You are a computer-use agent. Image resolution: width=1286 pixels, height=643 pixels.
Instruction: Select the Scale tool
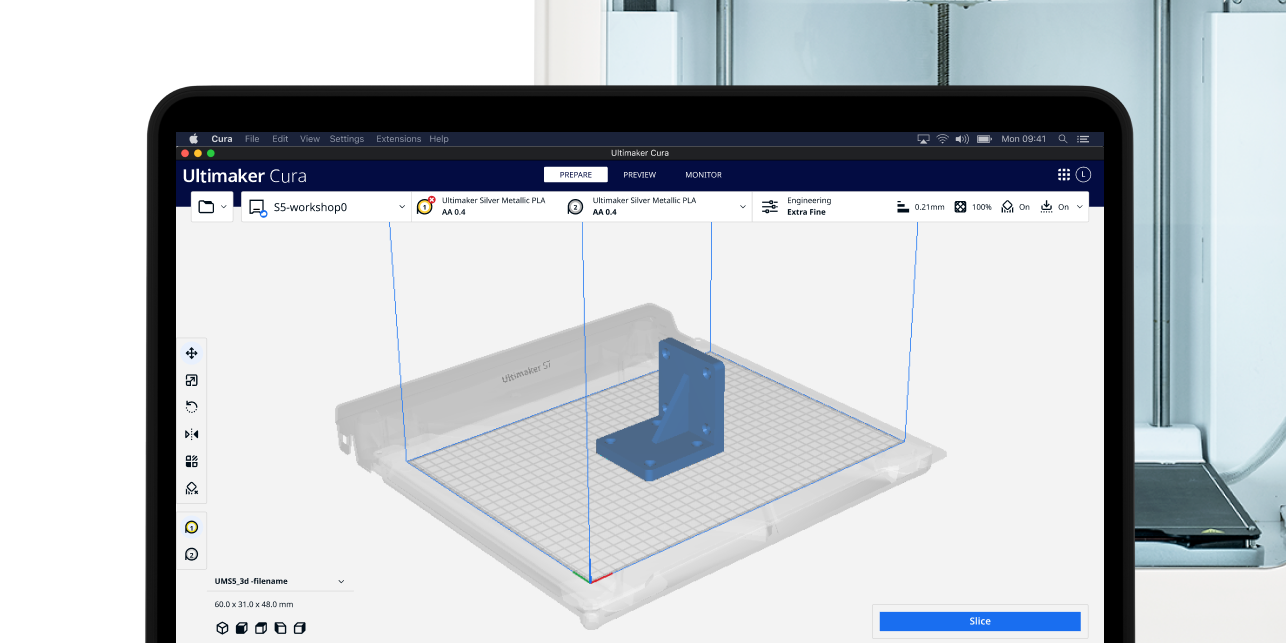tap(191, 380)
